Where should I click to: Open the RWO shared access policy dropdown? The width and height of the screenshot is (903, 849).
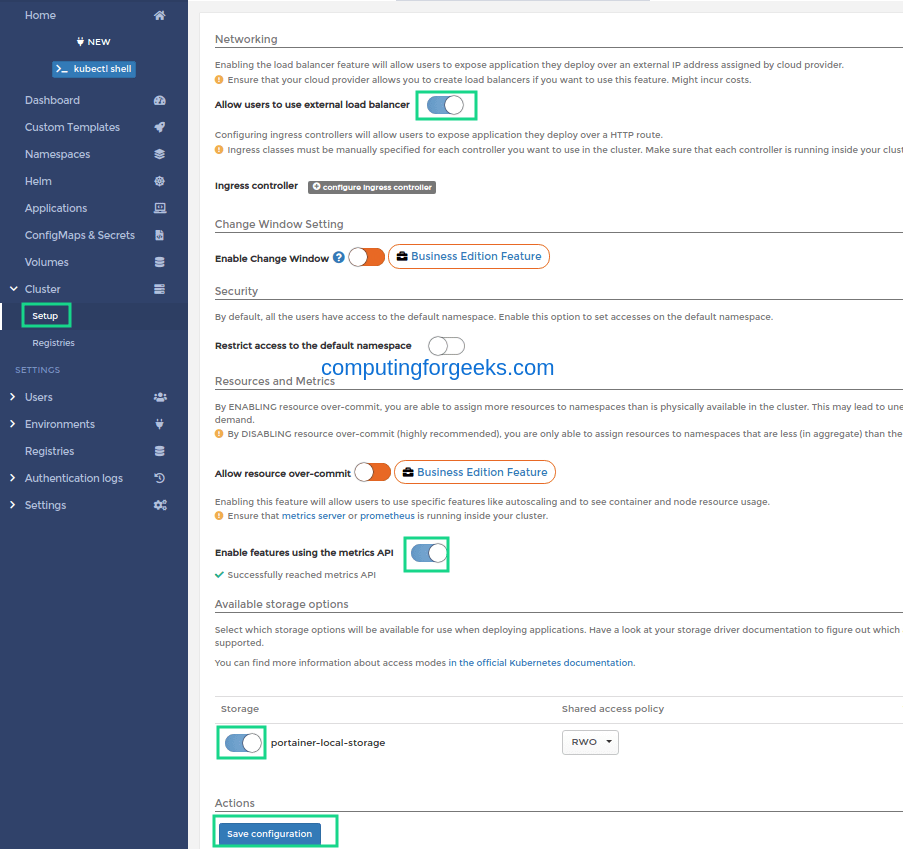tap(589, 742)
